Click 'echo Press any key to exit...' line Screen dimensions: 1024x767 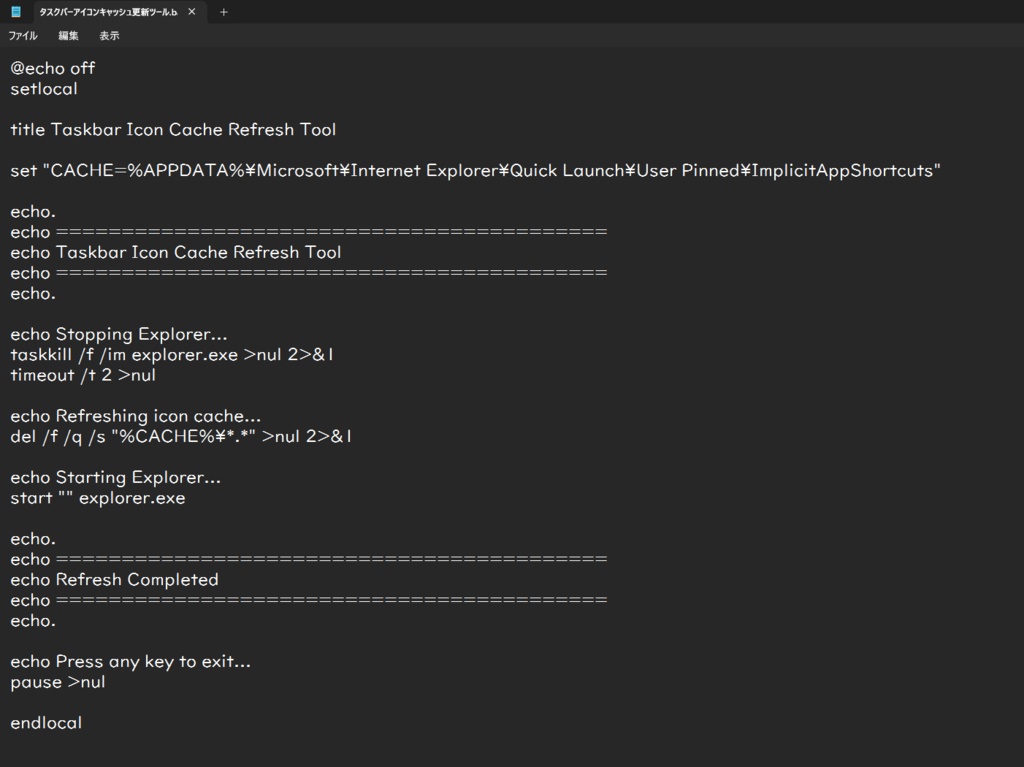(x=131, y=662)
